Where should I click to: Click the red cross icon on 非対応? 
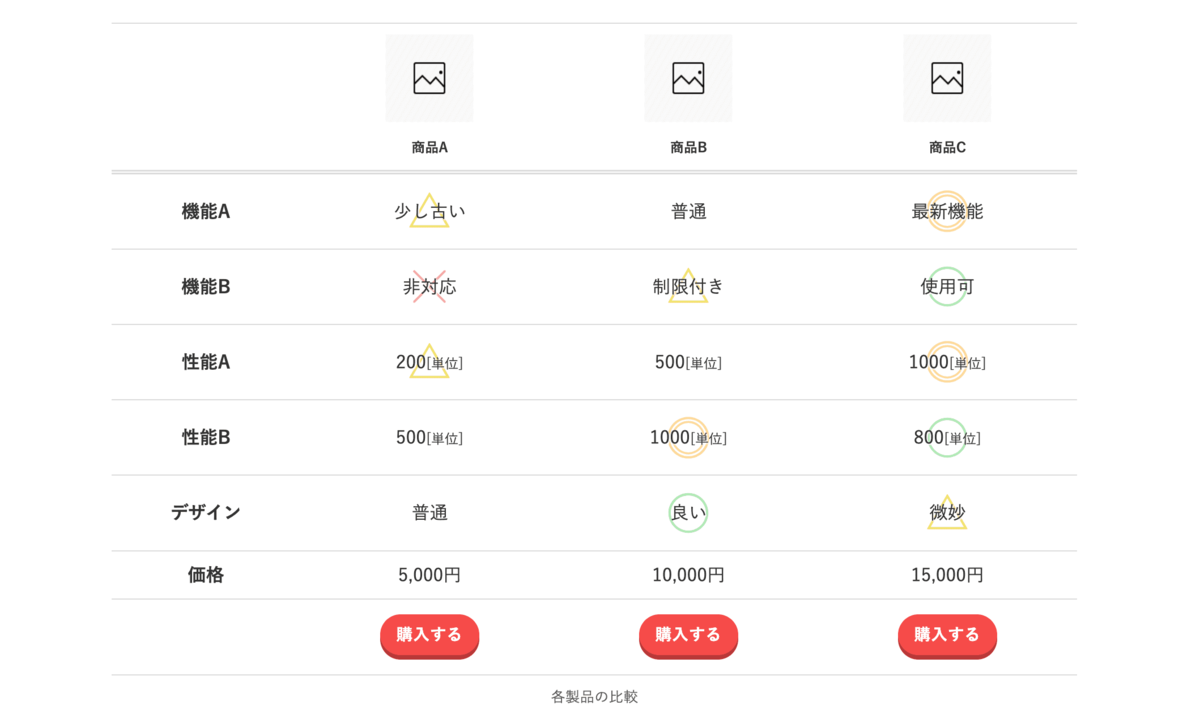pyautogui.click(x=429, y=287)
